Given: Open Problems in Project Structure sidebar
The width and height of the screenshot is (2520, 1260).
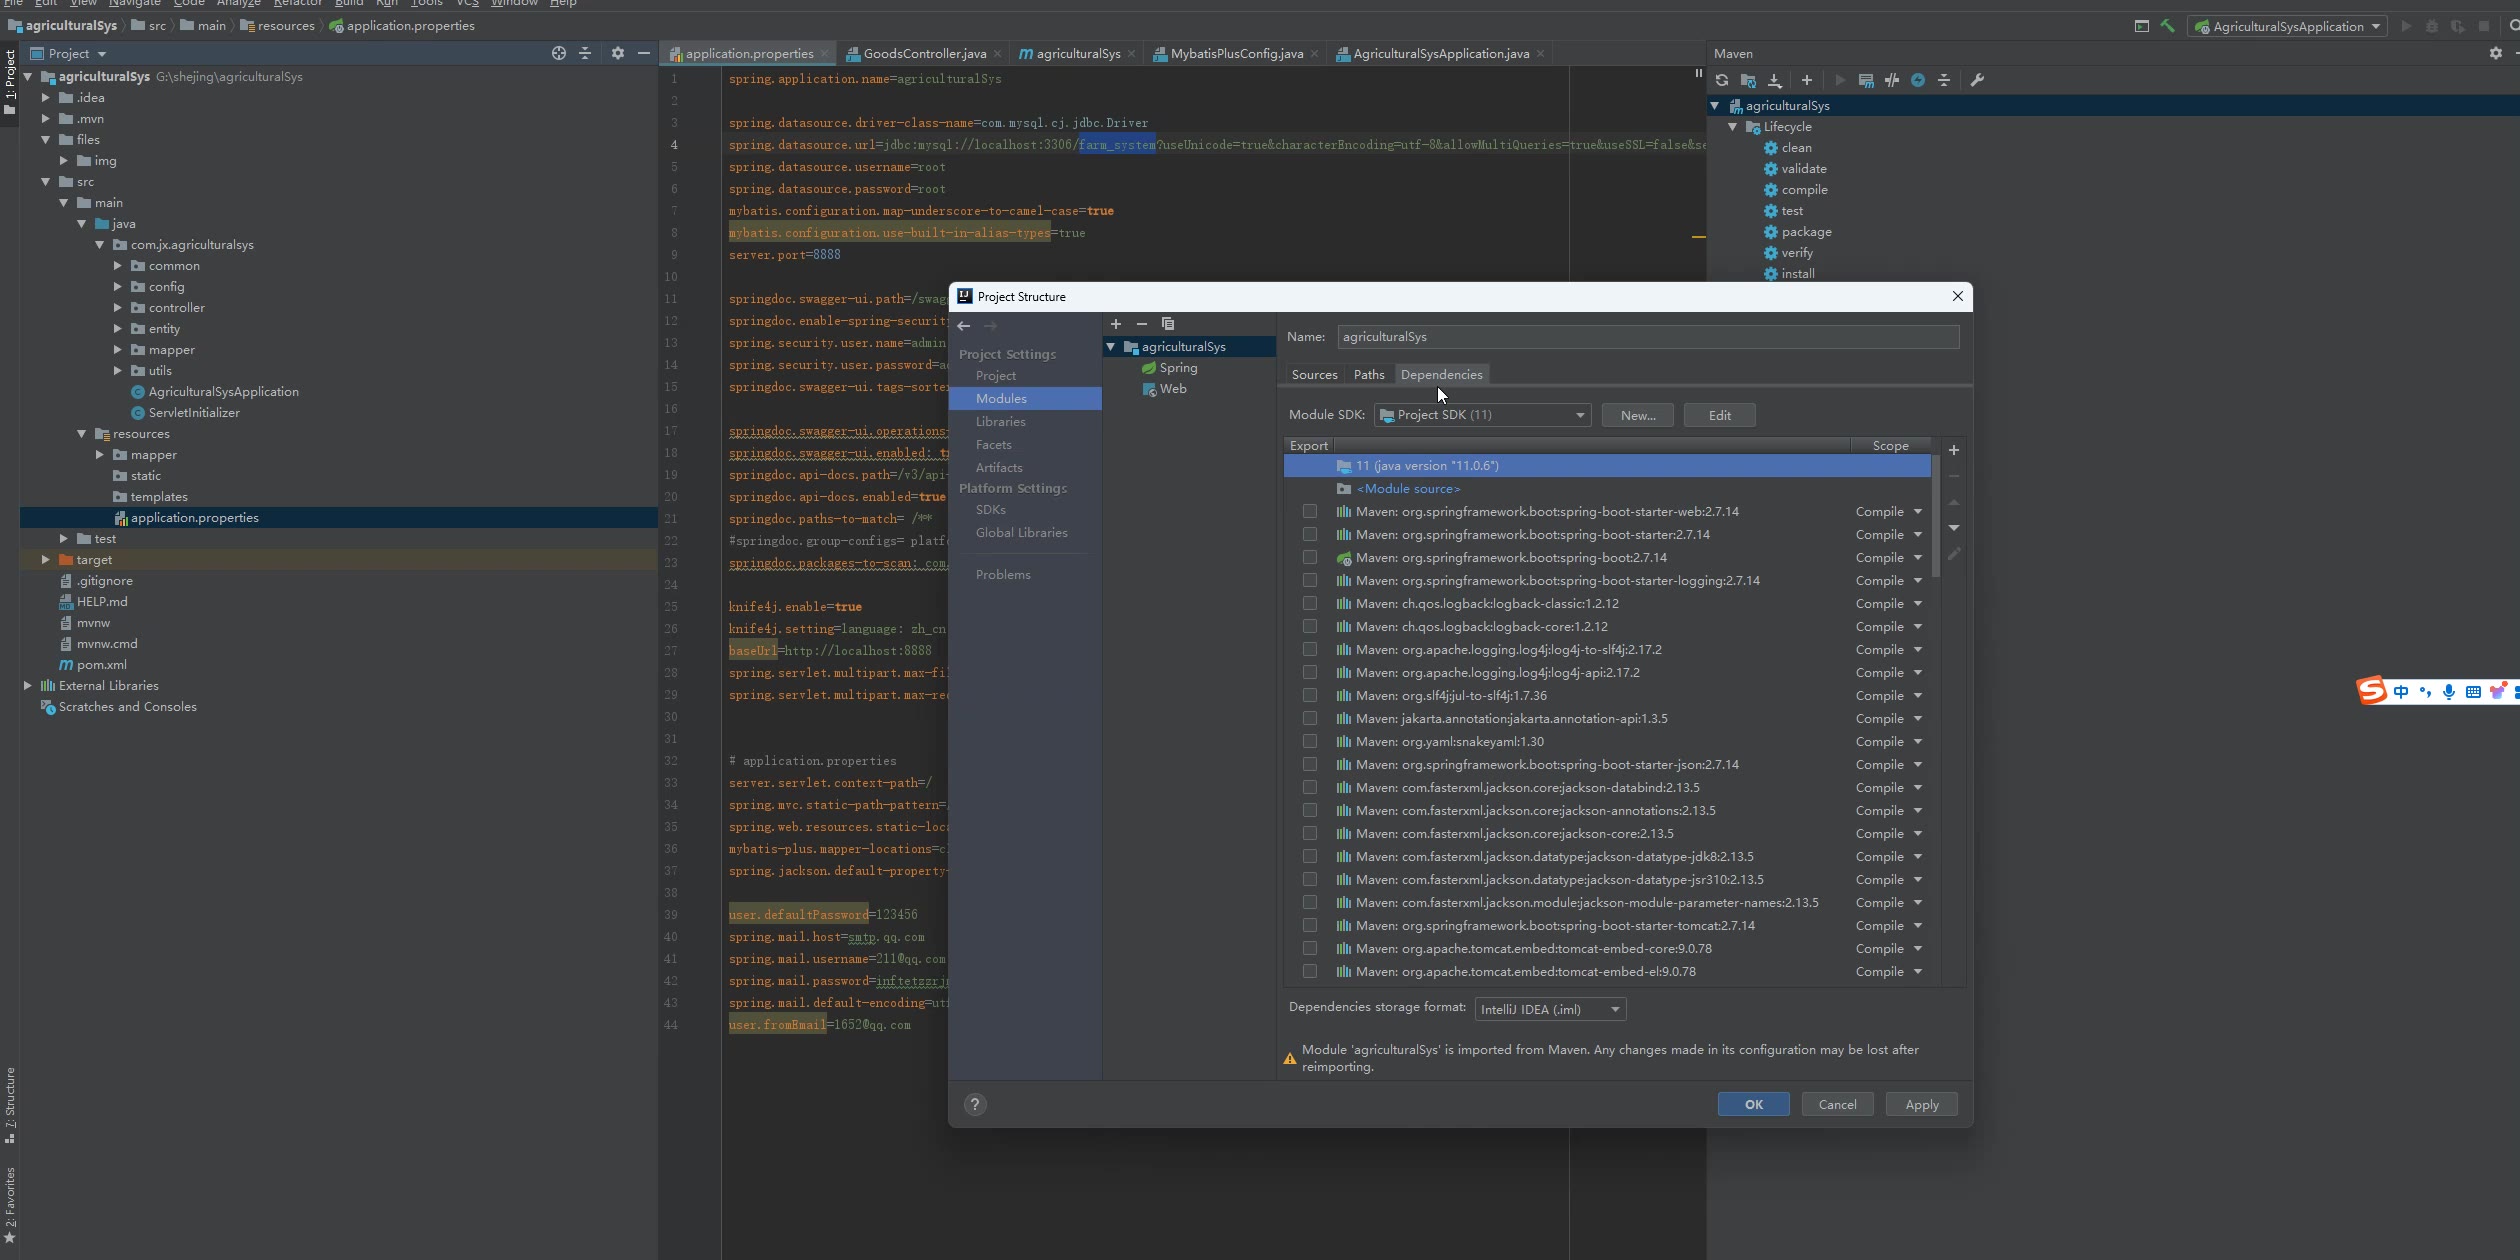Looking at the screenshot, I should (1003, 575).
